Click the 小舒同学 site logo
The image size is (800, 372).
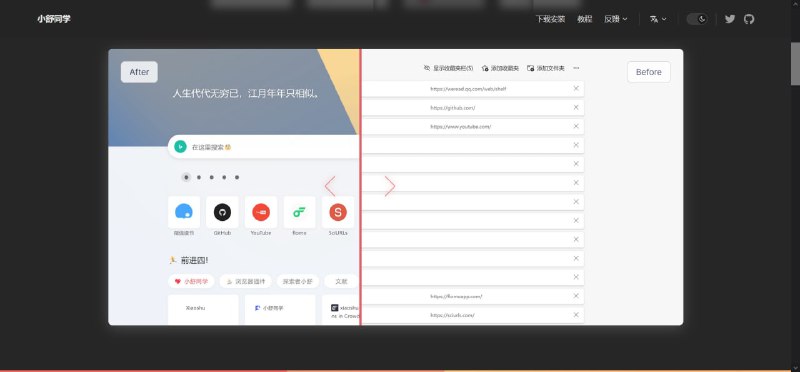[54, 19]
